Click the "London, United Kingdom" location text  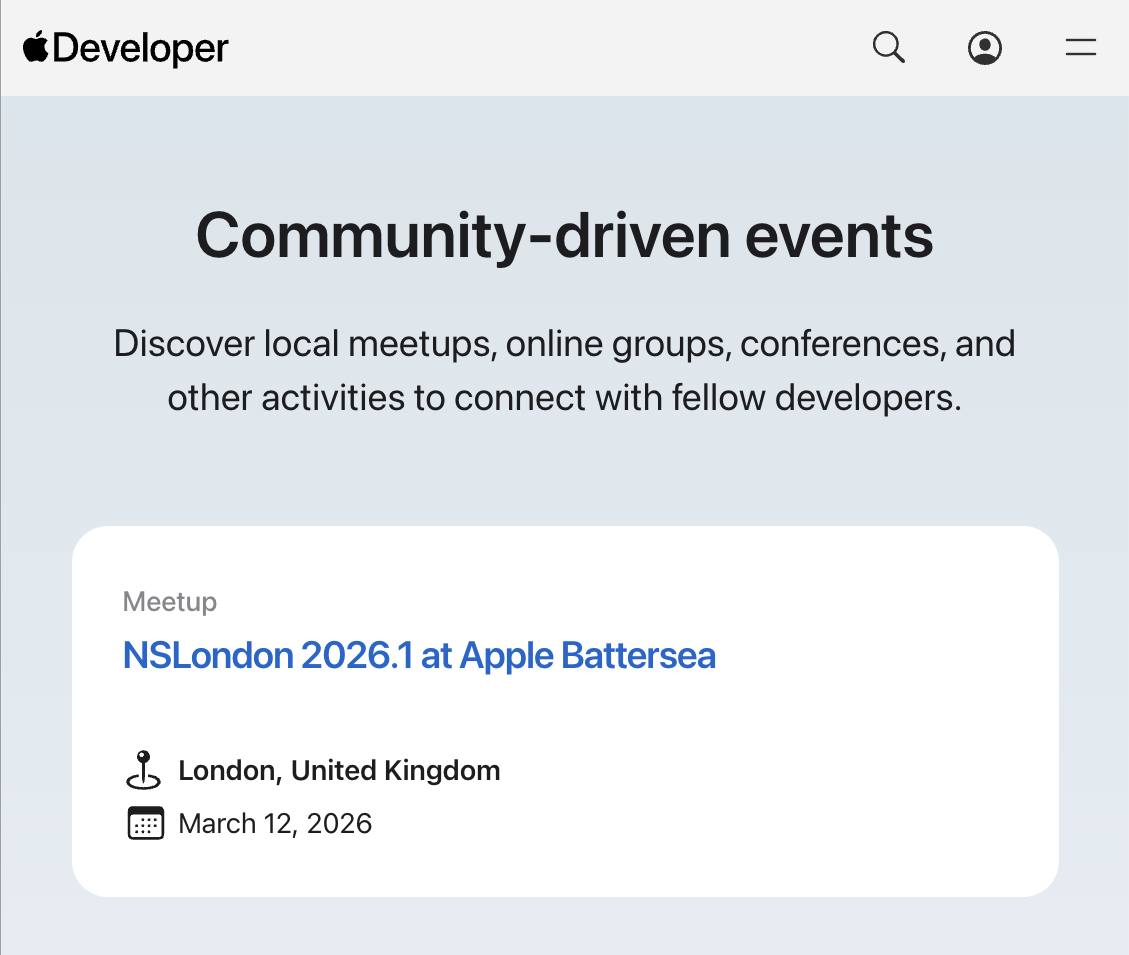(339, 771)
